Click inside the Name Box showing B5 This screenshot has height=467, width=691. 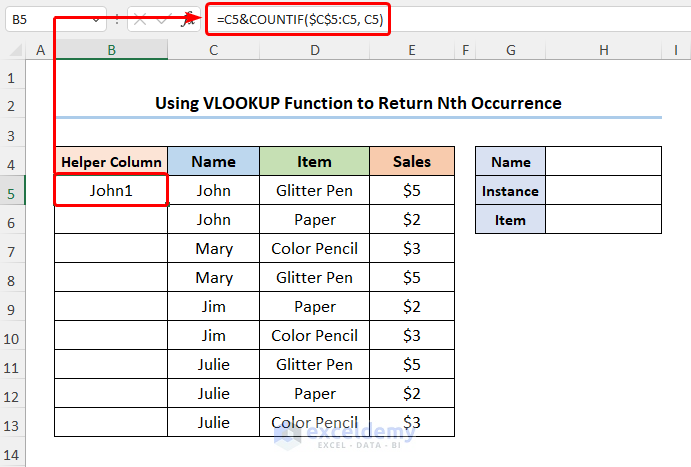point(45,20)
